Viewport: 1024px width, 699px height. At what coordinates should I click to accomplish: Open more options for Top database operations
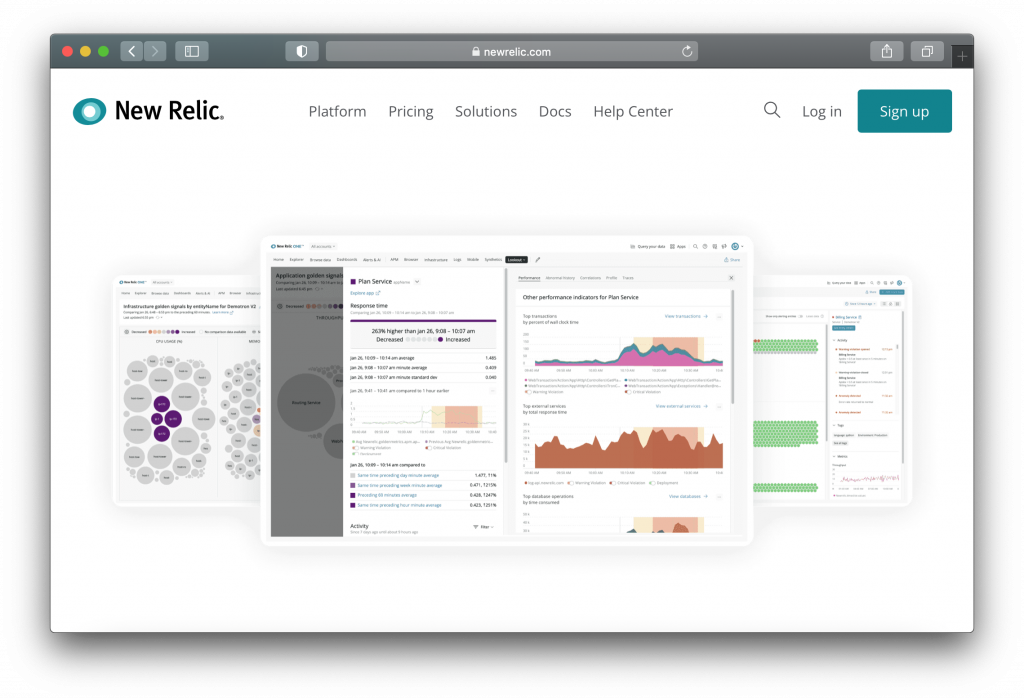pyautogui.click(x=719, y=497)
